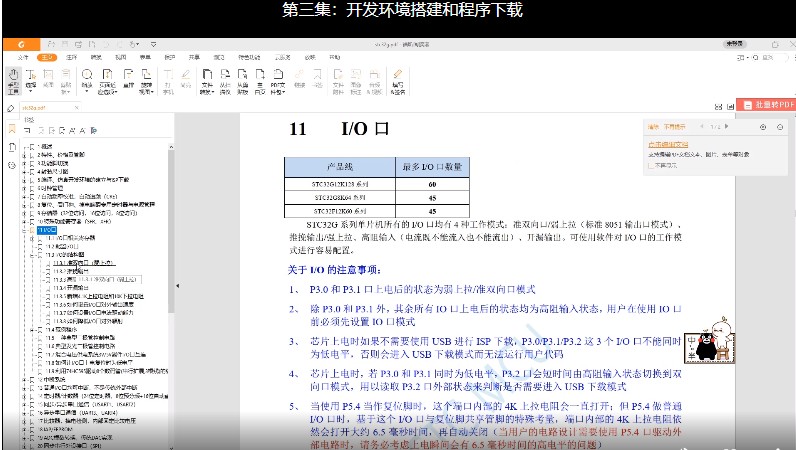Screen dimensions: 796x450
Task: Click the 未登录 login button
Action: [x=734, y=44]
